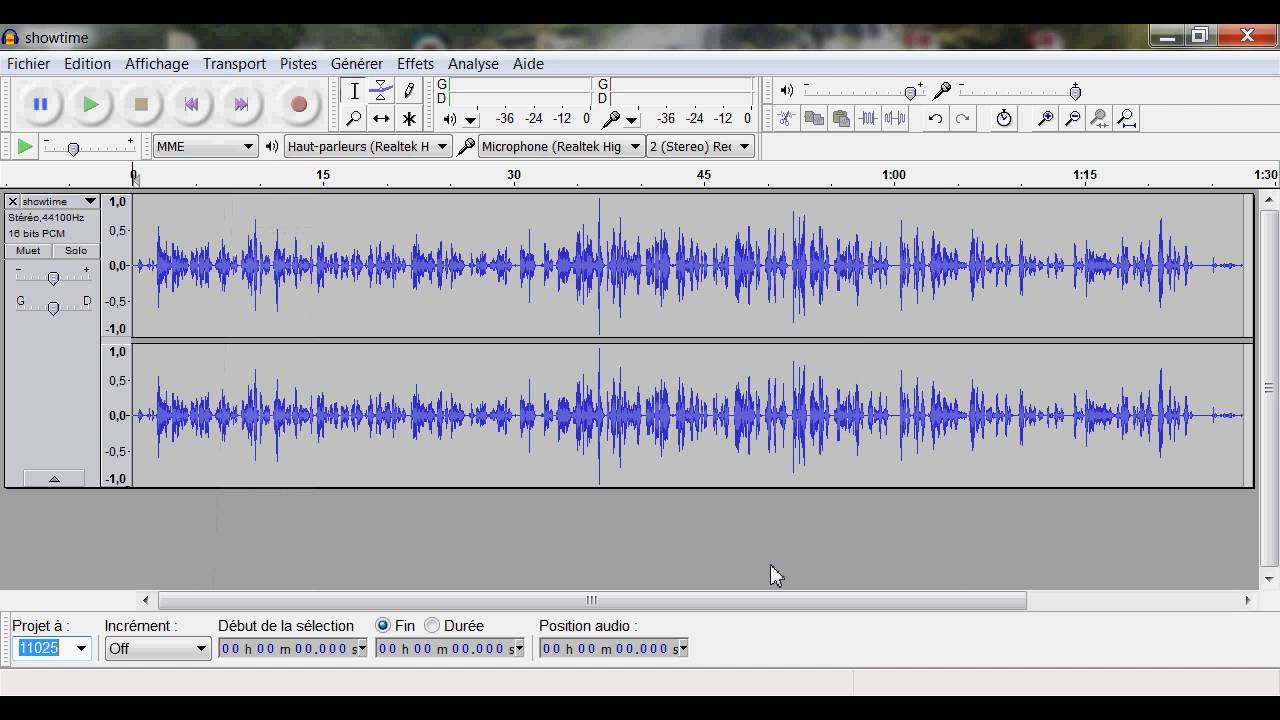Select the Durée radio button

432,625
